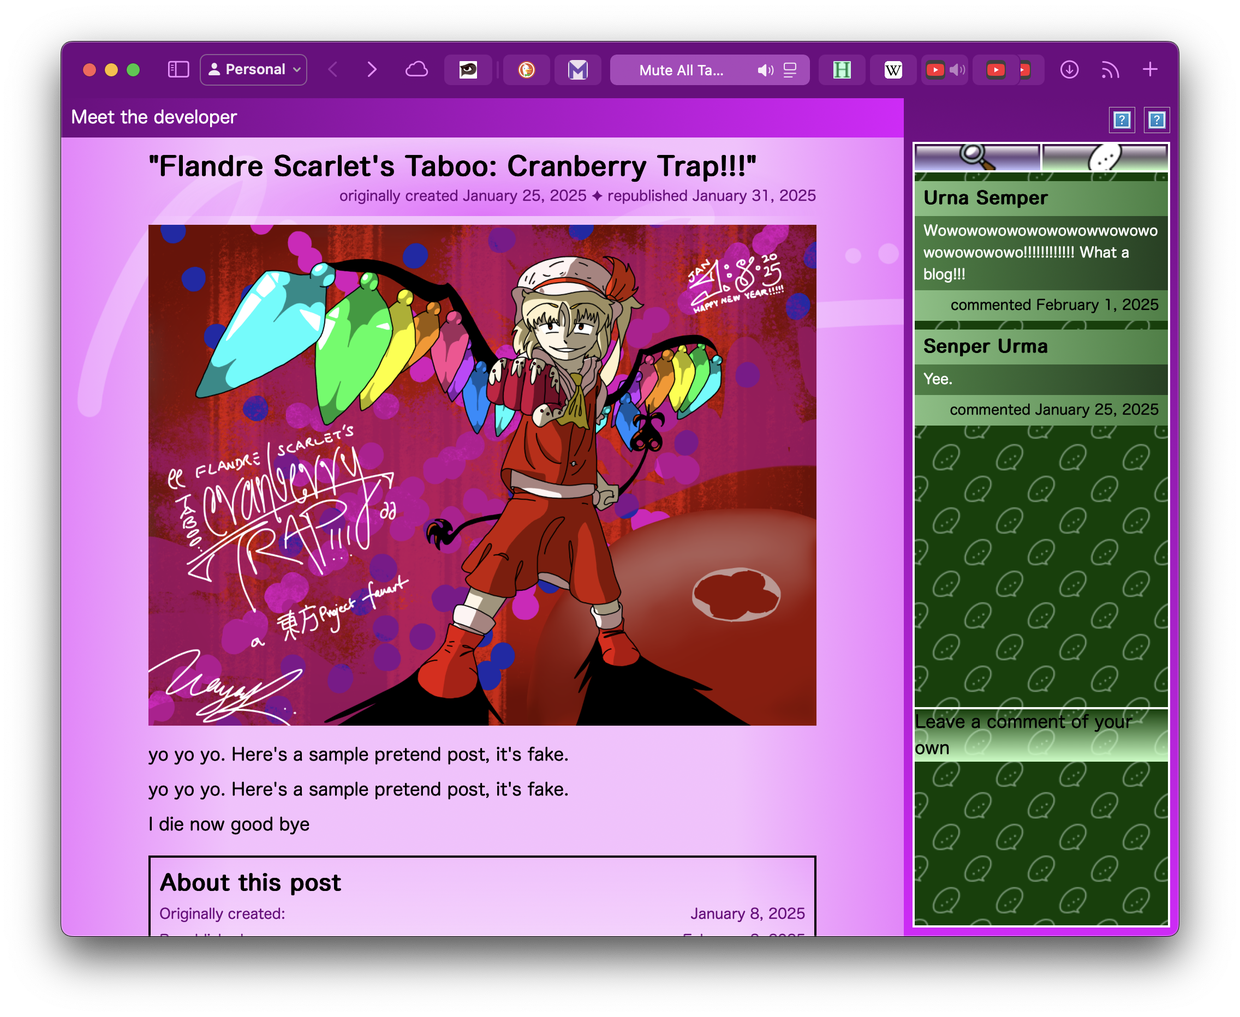The height and width of the screenshot is (1017, 1240).
Task: Go back with the left chevron
Action: point(333,69)
